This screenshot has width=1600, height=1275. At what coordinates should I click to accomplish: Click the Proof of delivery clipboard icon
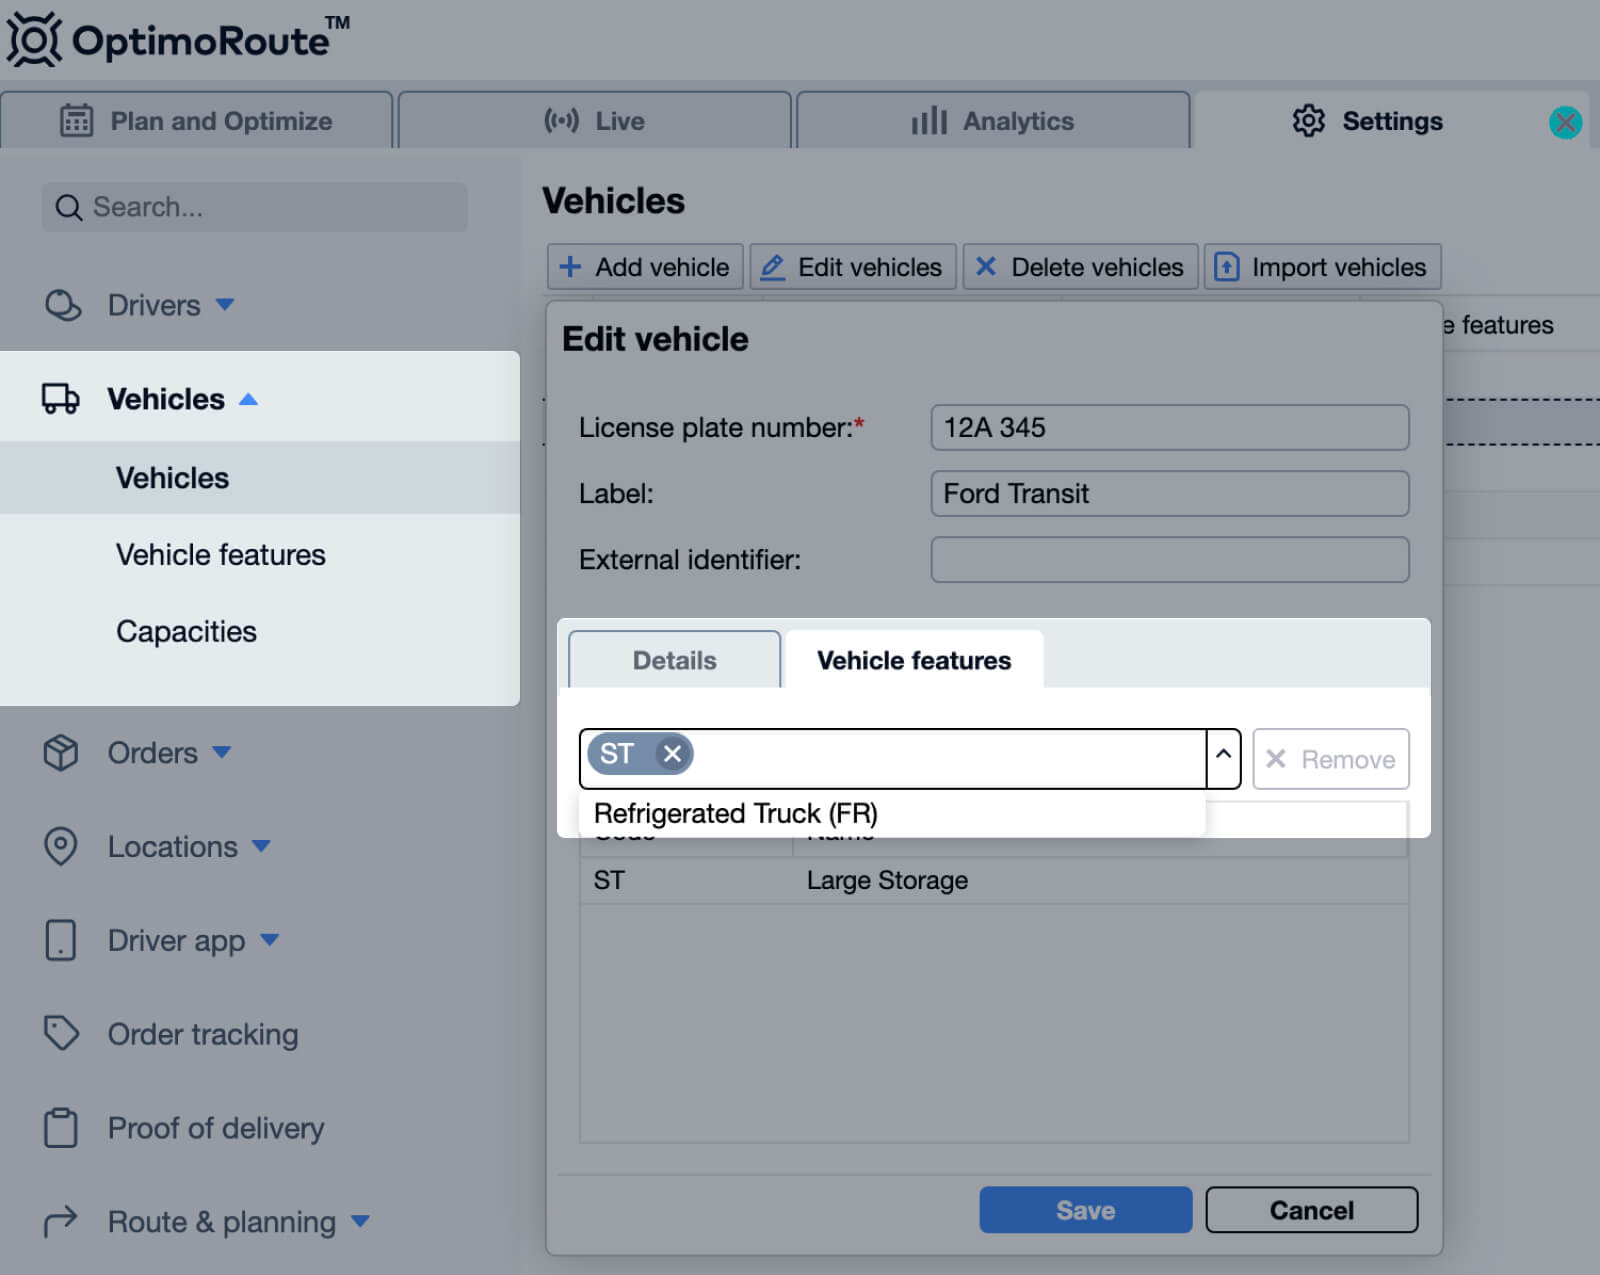(x=61, y=1127)
